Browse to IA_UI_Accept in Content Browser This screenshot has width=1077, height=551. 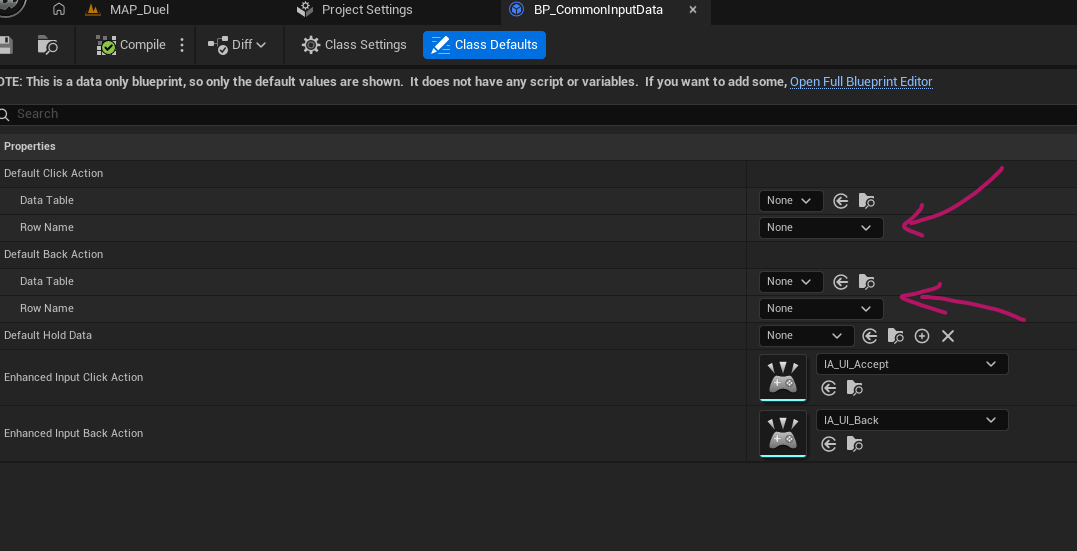point(854,388)
